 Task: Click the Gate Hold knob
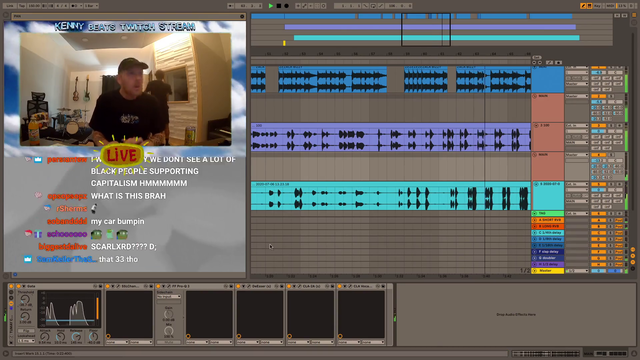pyautogui.click(x=60, y=337)
